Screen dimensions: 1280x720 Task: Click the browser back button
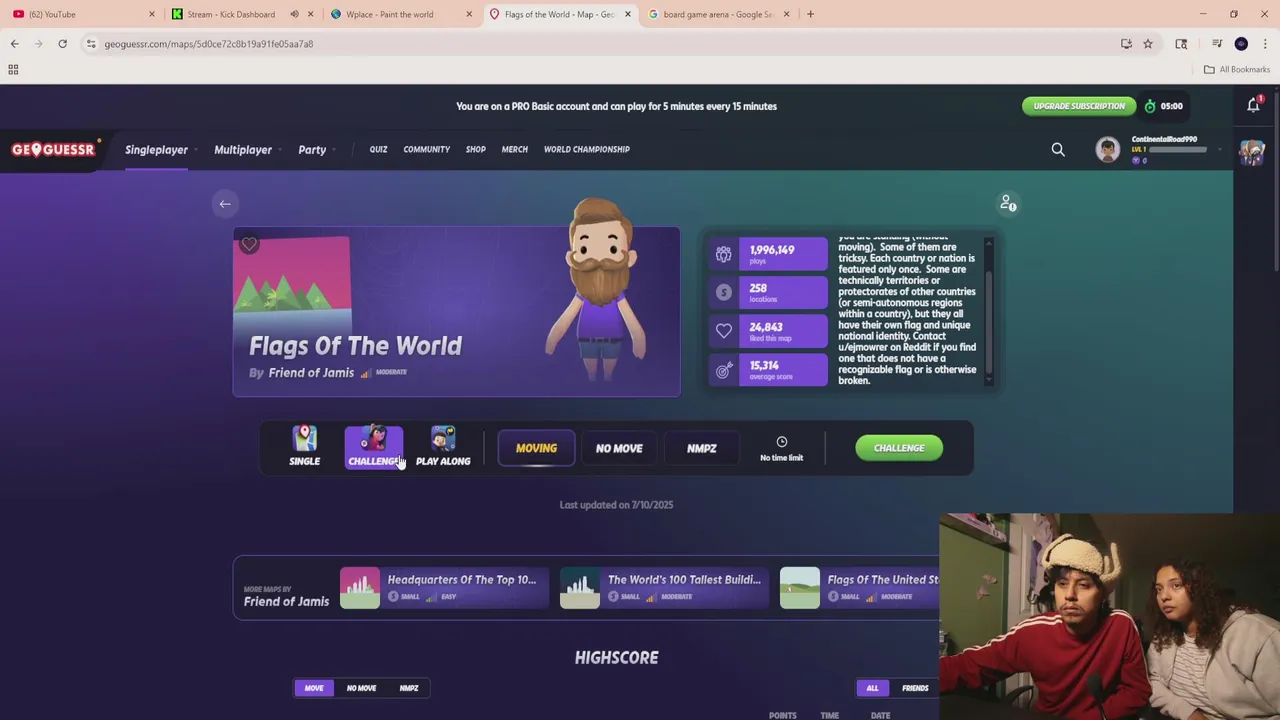pyautogui.click(x=14, y=44)
